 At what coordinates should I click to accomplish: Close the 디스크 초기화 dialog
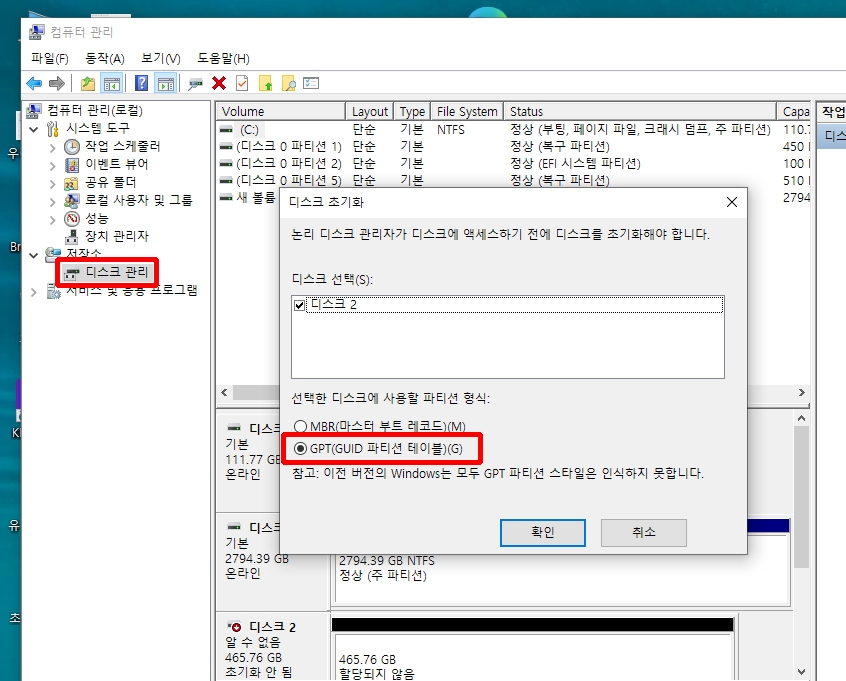(x=732, y=202)
